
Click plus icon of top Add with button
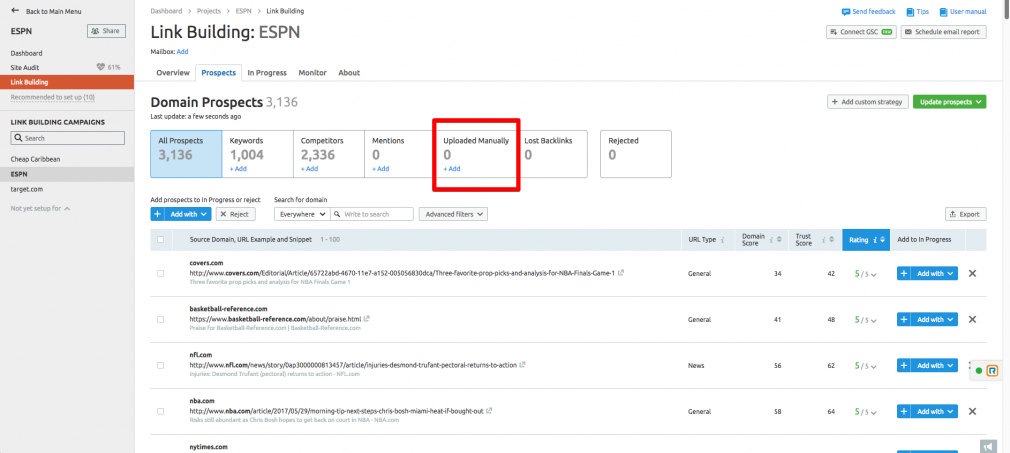(158, 214)
